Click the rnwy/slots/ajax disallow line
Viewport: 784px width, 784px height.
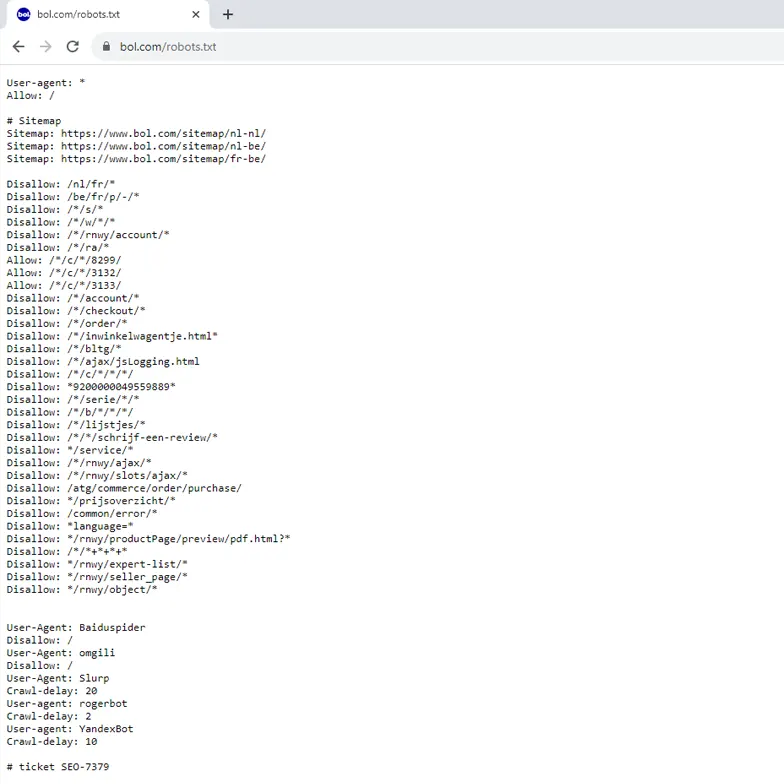coord(97,476)
